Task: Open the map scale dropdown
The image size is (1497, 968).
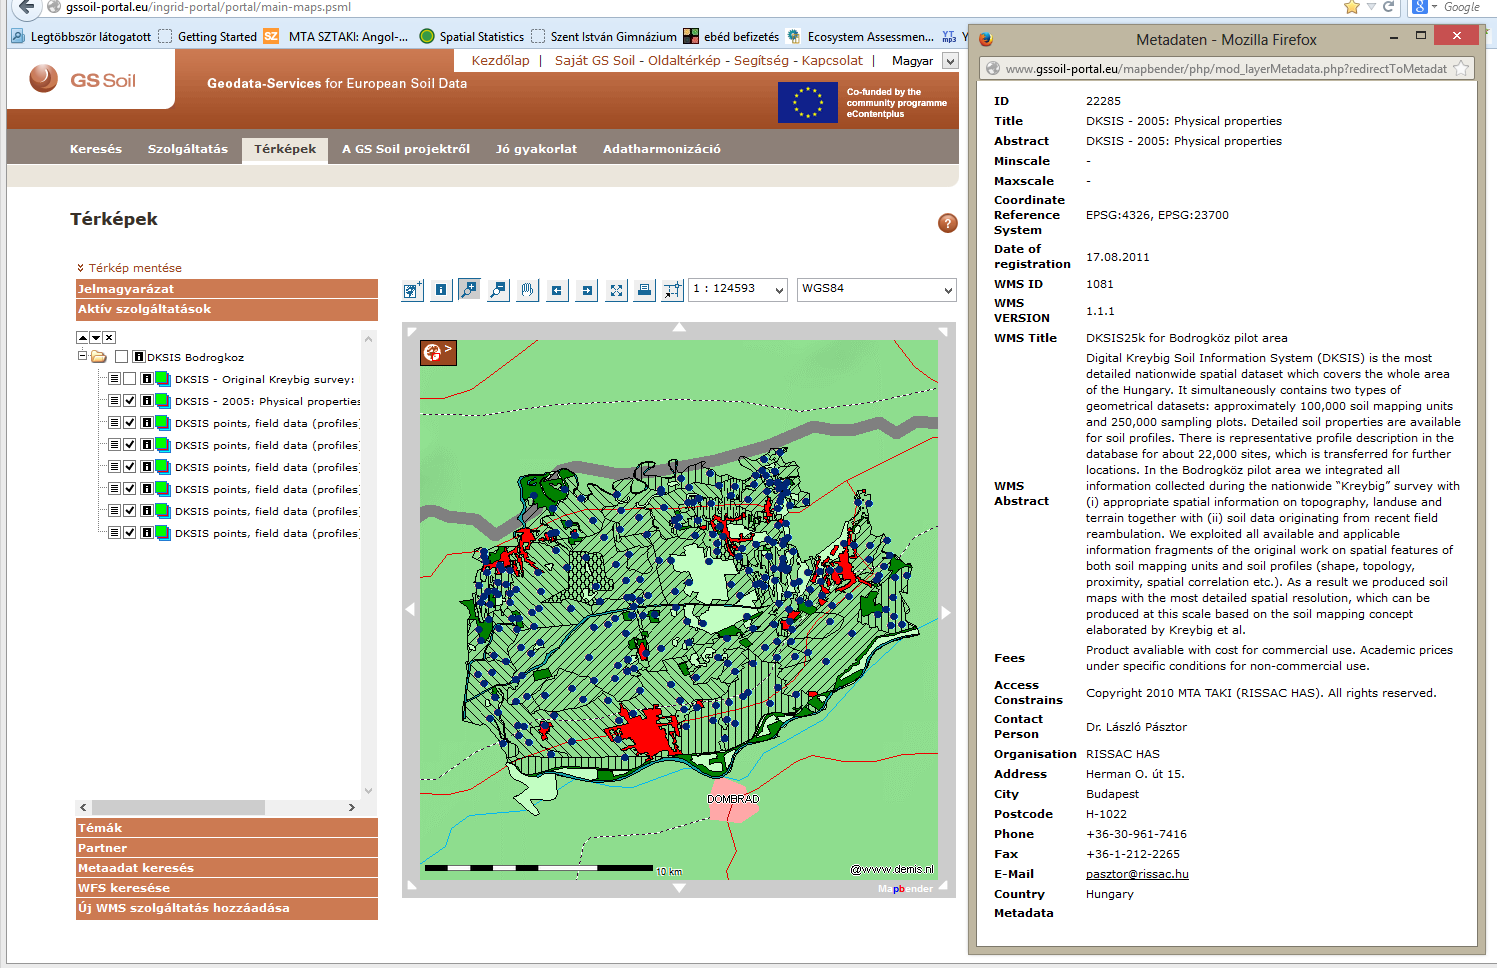Action: [x=739, y=289]
